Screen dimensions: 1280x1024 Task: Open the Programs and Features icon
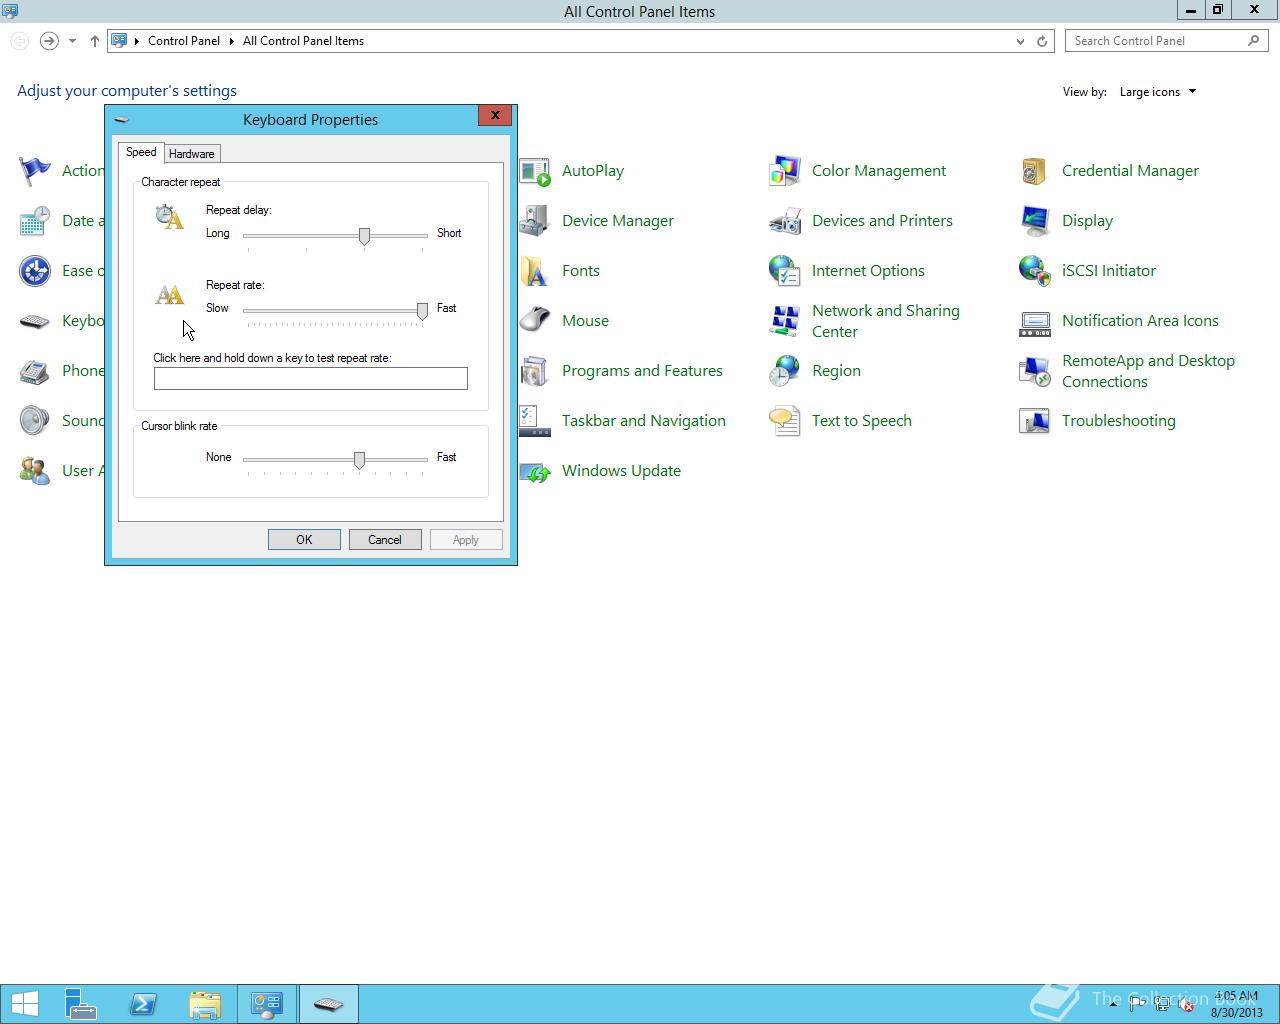pyautogui.click(x=535, y=371)
